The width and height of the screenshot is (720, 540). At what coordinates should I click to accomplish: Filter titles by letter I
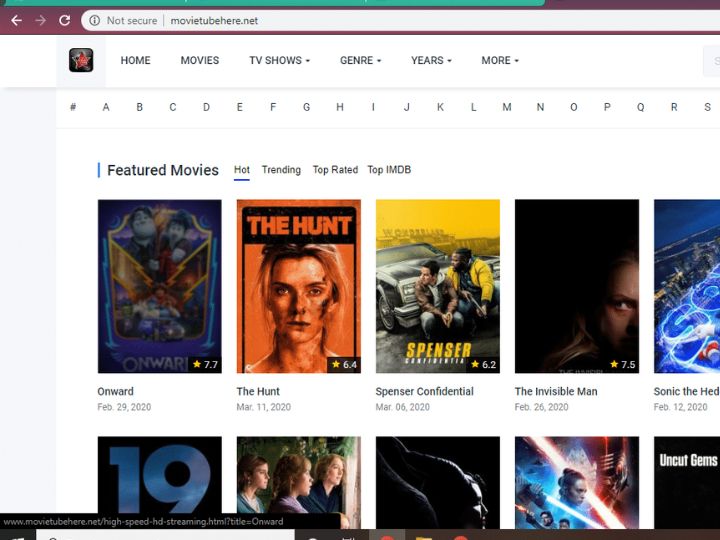click(x=373, y=107)
